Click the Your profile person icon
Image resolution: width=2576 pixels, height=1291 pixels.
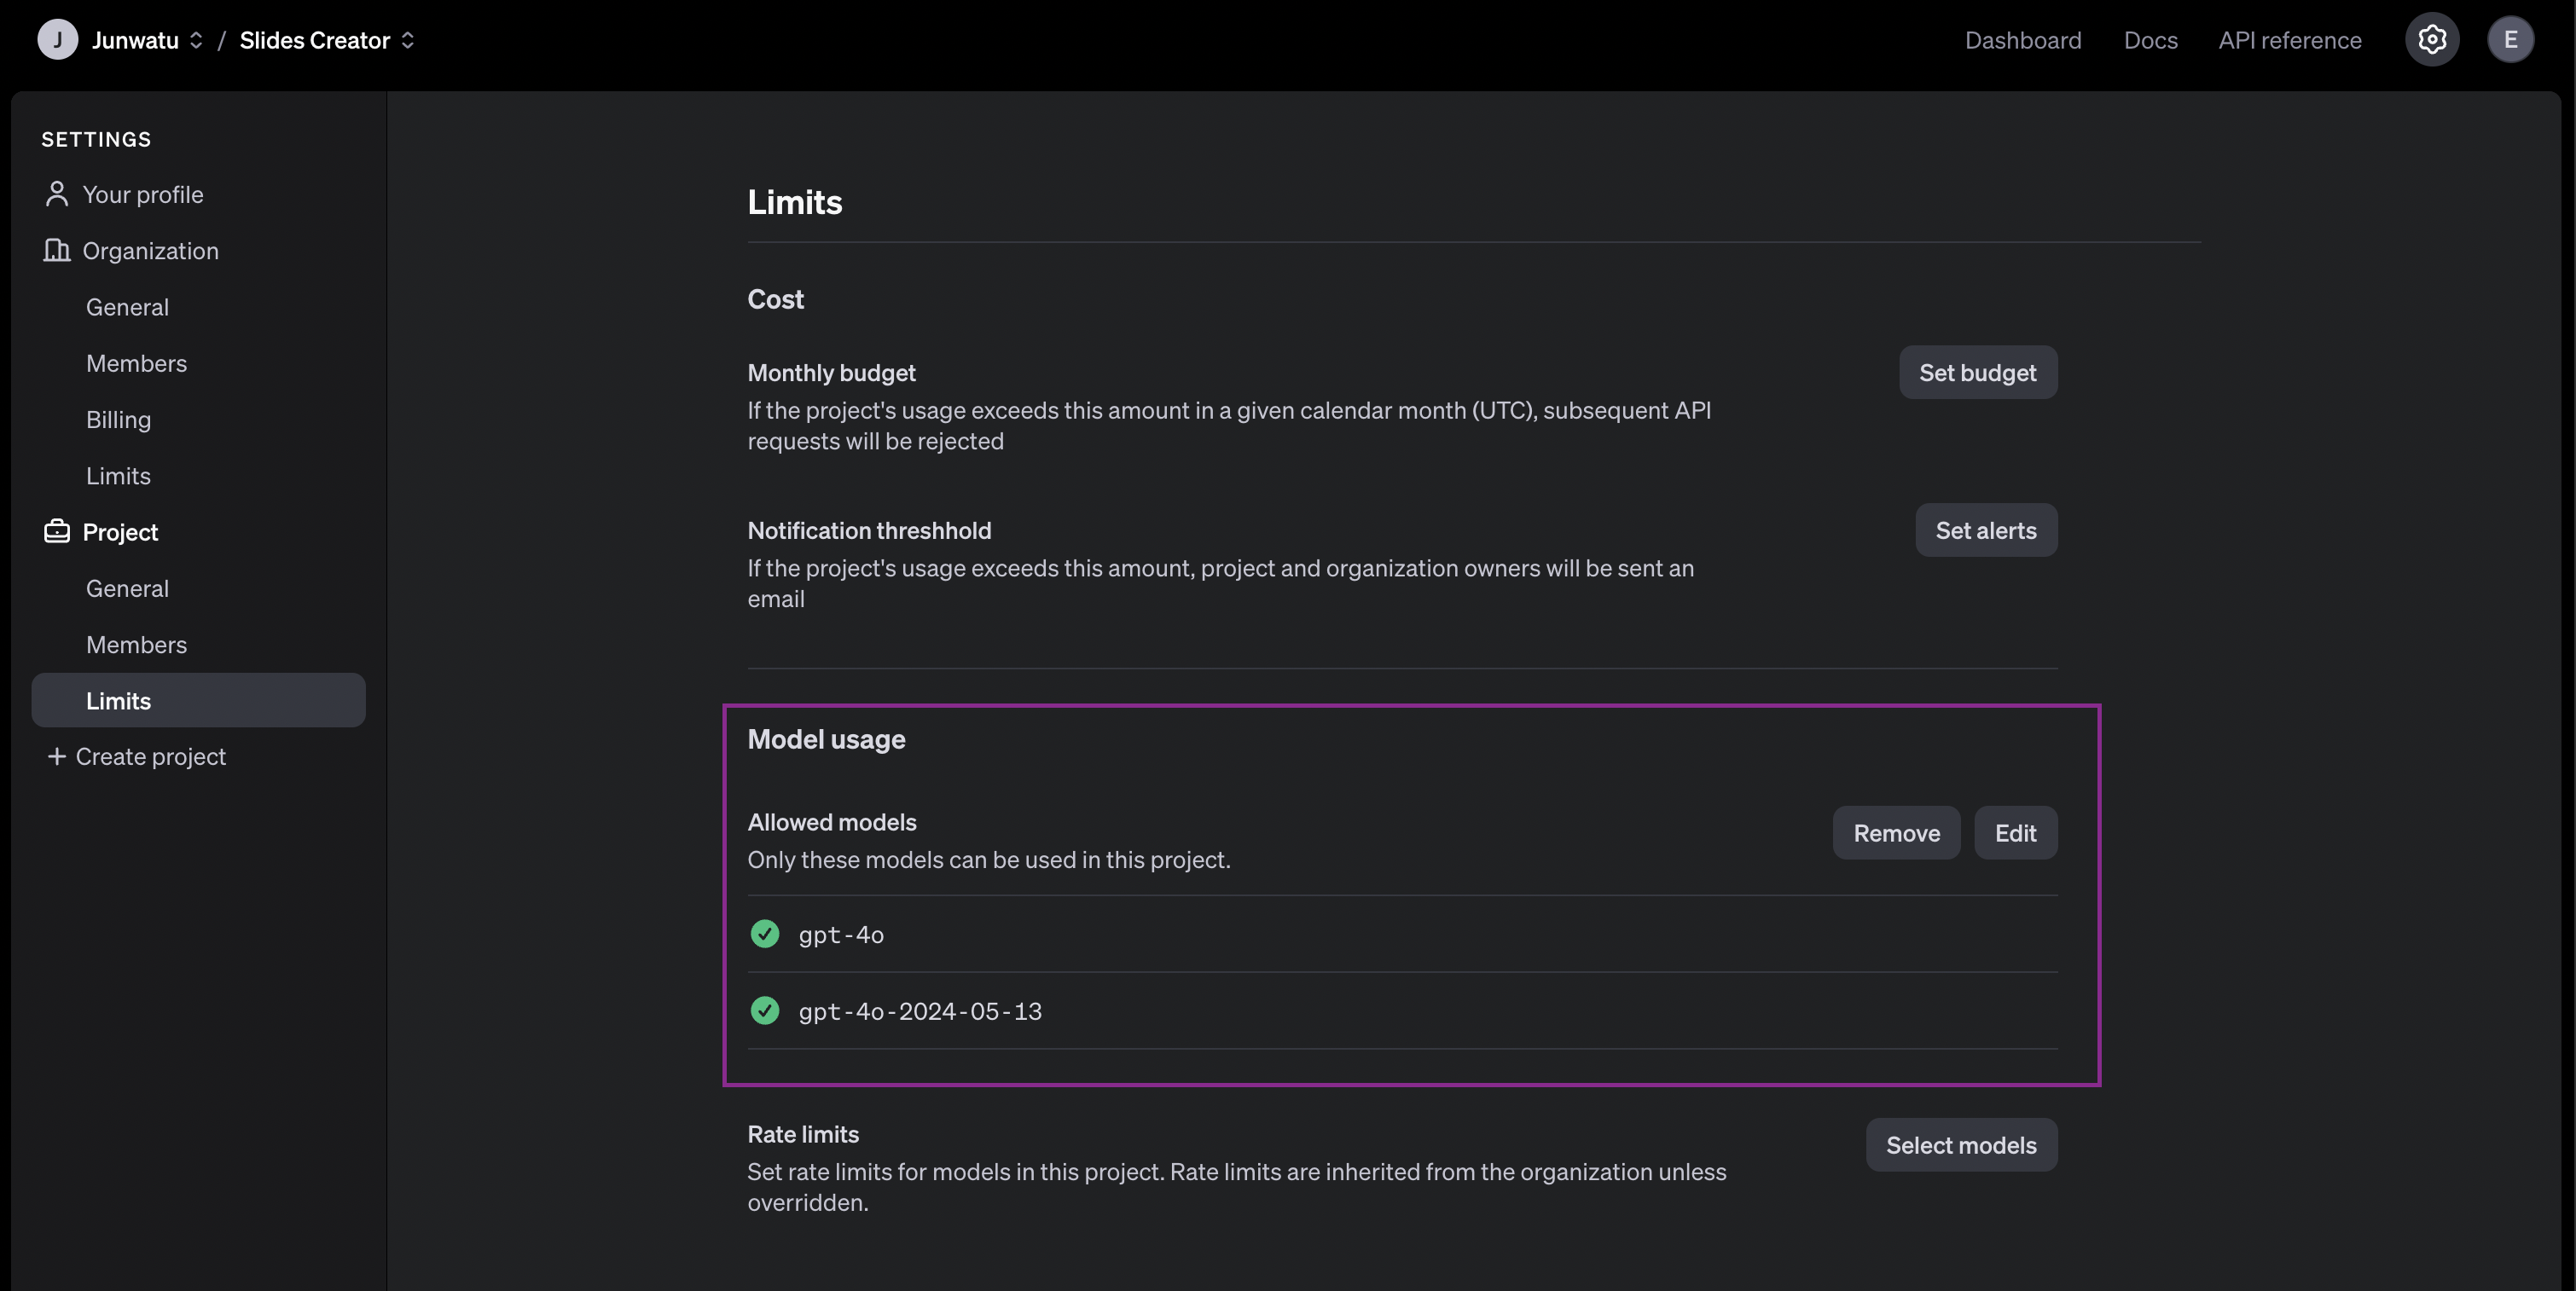point(57,194)
